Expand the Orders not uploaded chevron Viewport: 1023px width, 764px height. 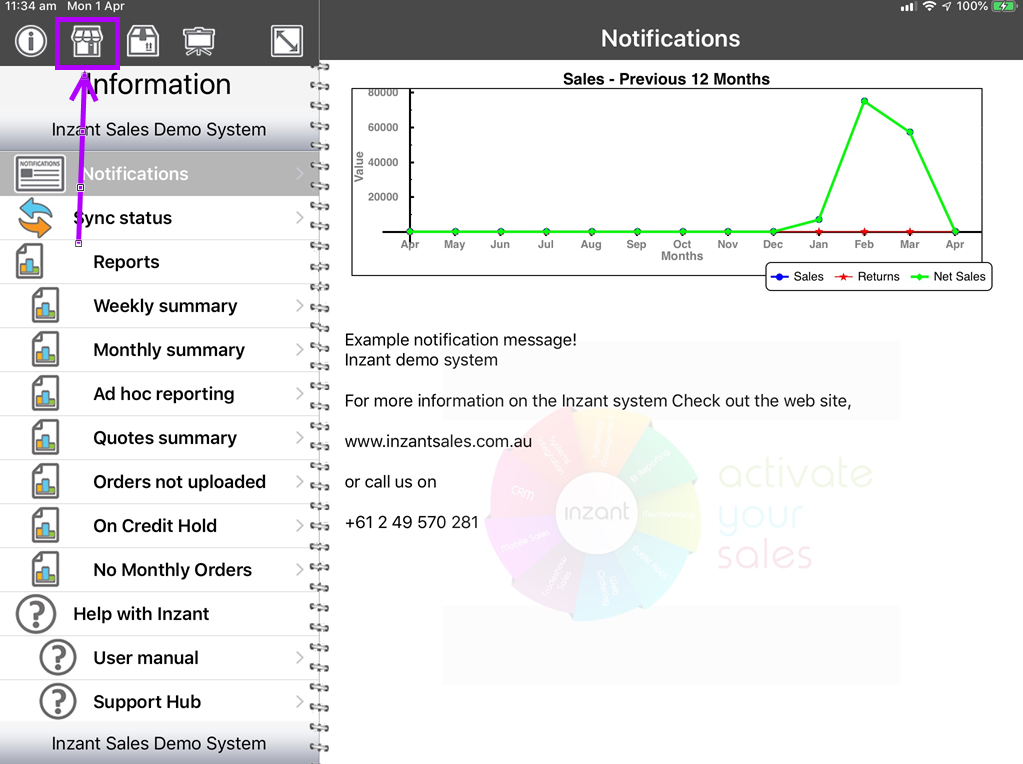tap(299, 481)
